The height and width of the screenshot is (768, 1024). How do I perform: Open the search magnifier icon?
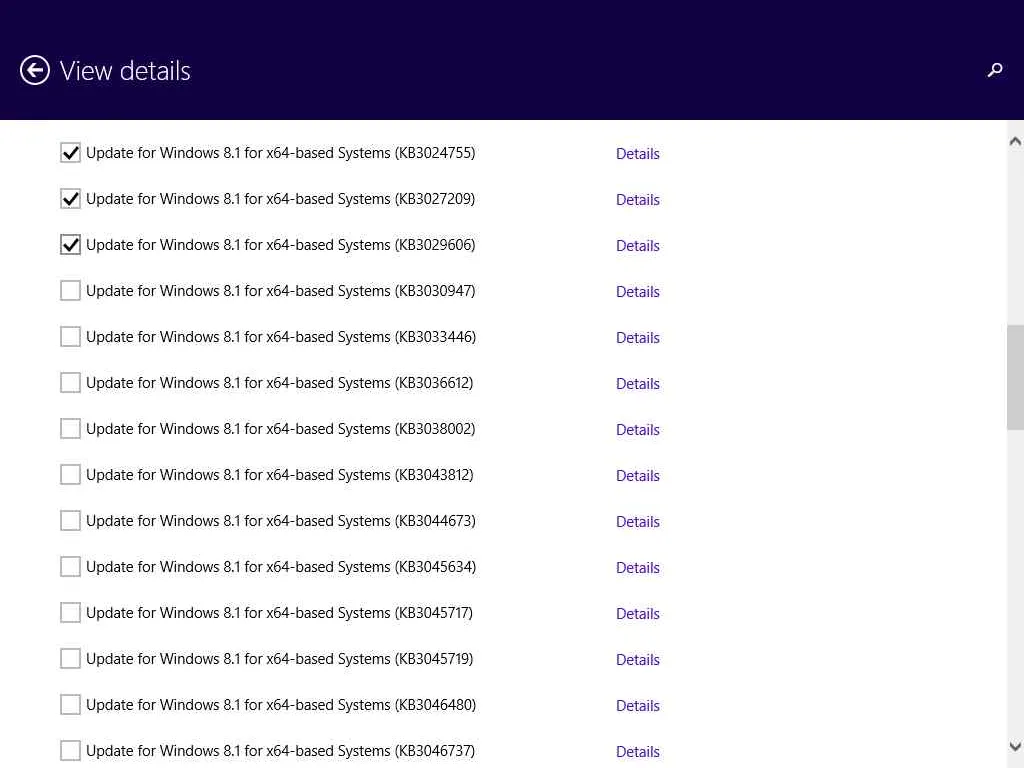[994, 70]
